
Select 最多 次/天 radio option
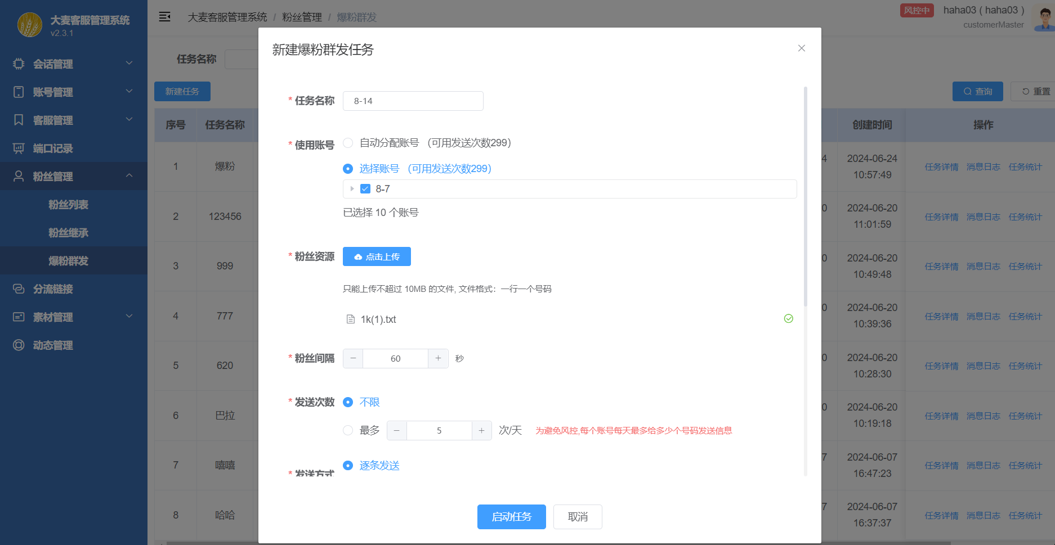pos(348,431)
